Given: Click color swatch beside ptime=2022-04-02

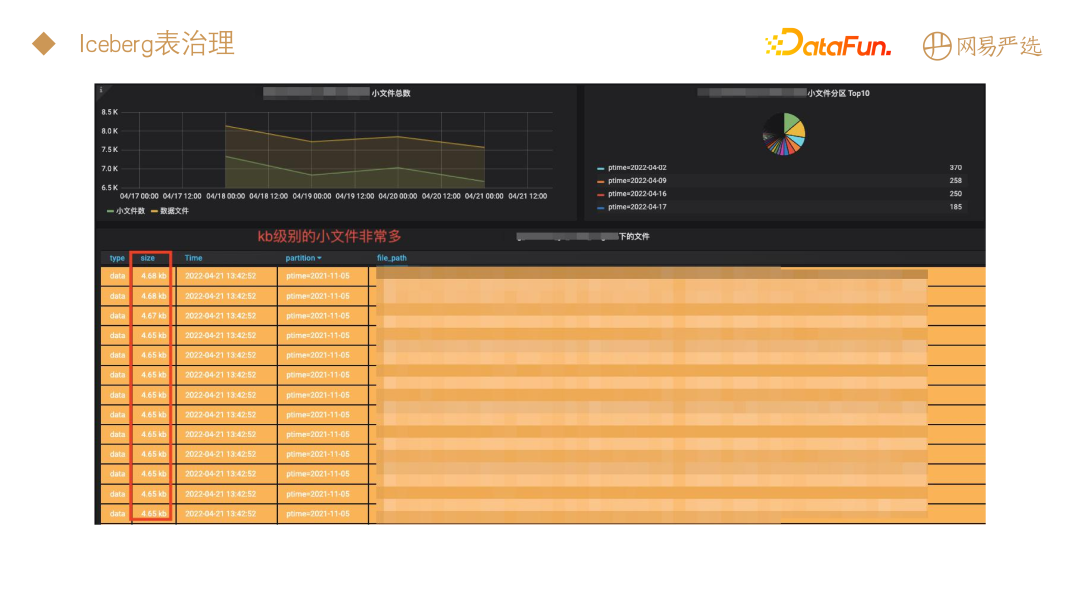Looking at the screenshot, I should (x=601, y=168).
